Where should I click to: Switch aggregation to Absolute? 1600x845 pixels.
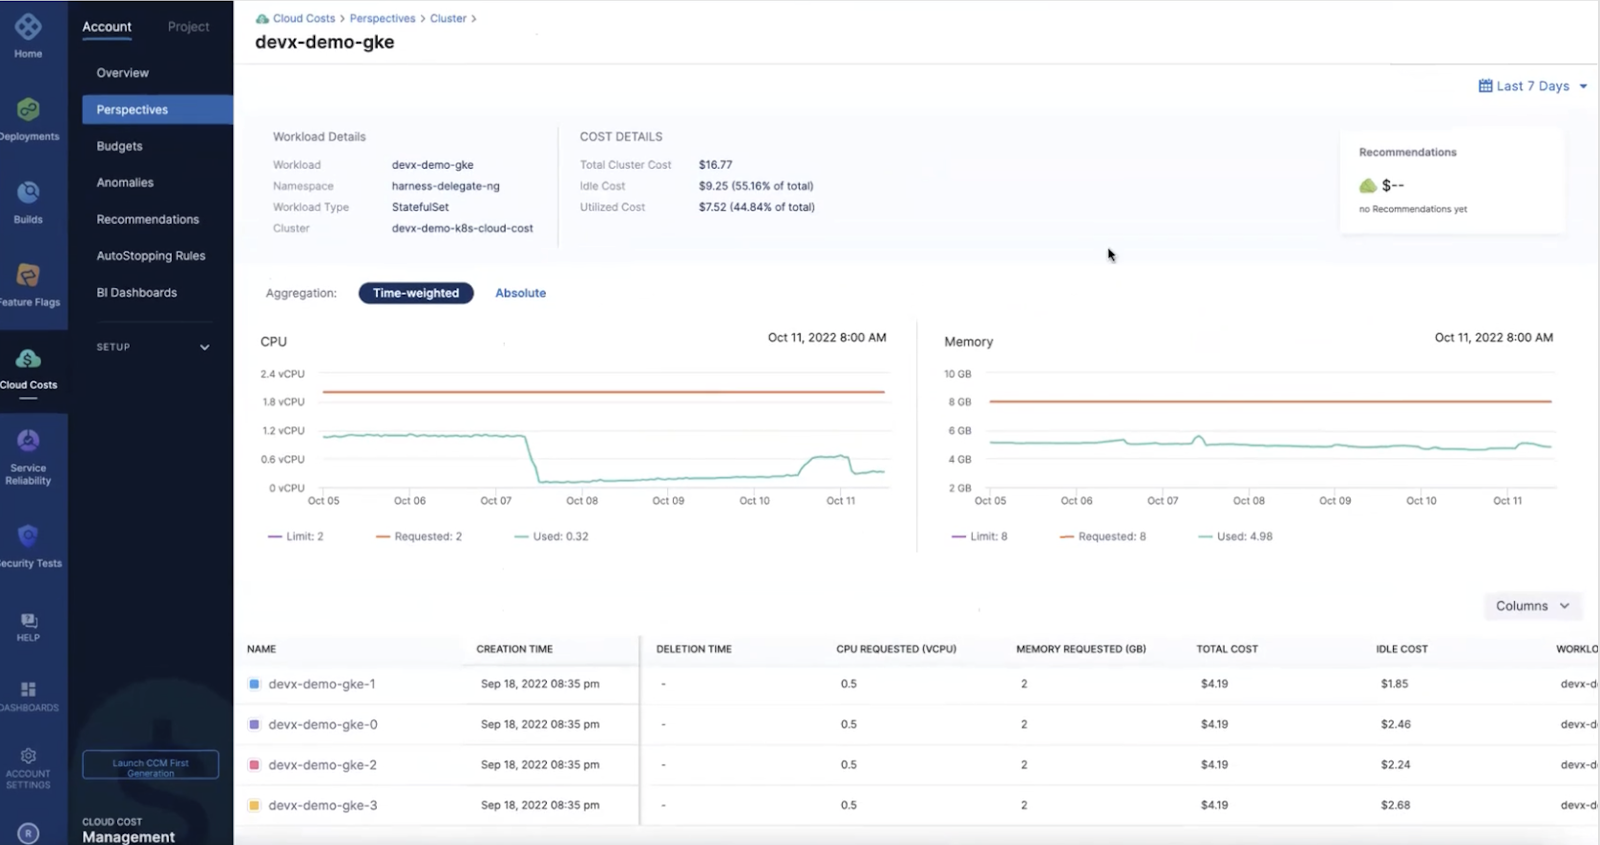pyautogui.click(x=520, y=293)
